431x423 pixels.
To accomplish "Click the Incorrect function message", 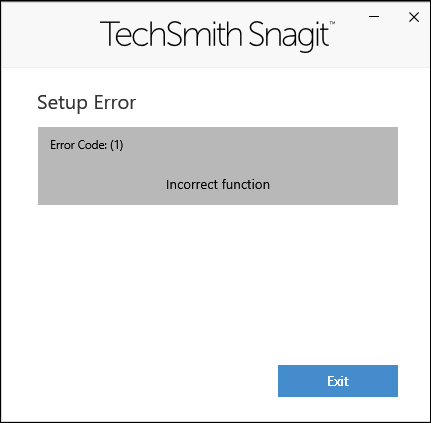I will tap(218, 184).
